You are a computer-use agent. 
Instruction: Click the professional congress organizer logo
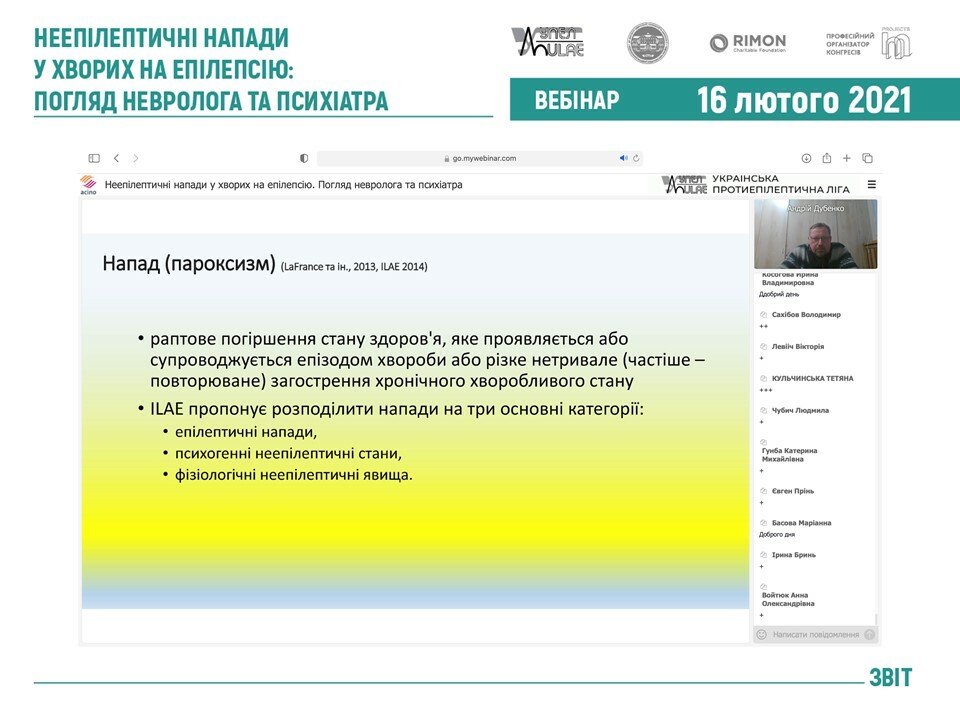pos(868,43)
